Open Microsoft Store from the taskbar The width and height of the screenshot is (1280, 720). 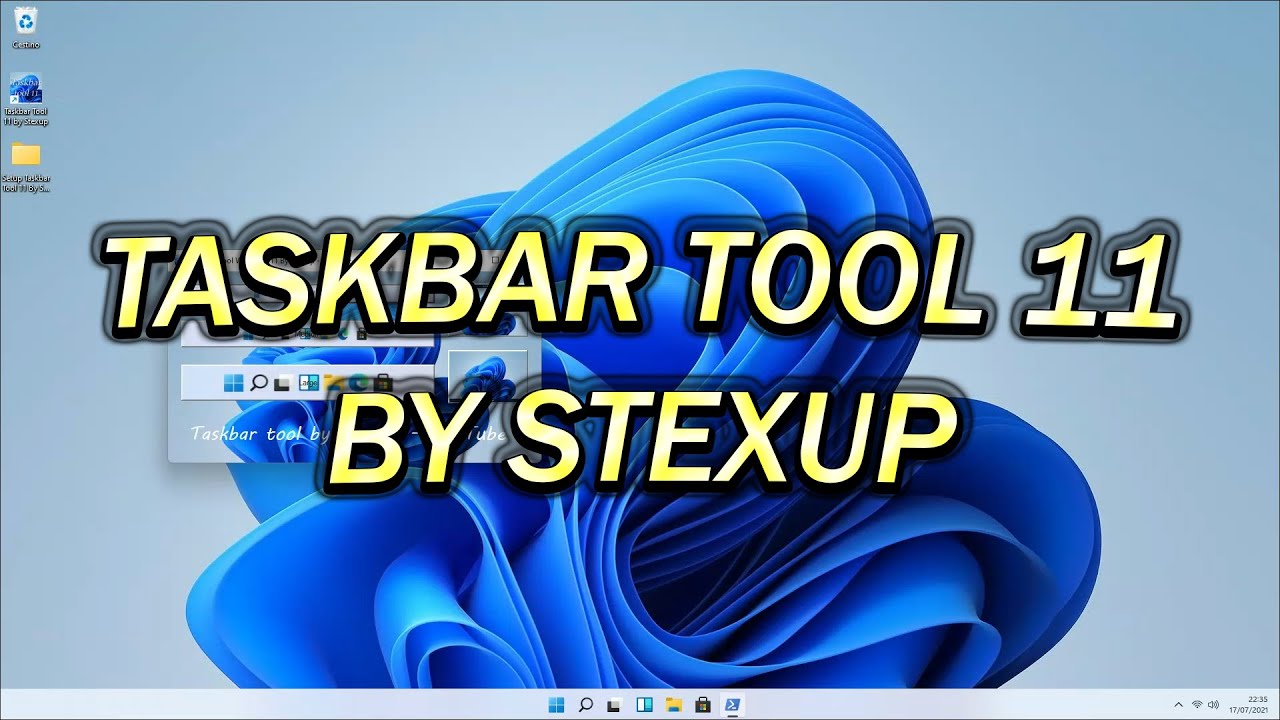(x=702, y=704)
